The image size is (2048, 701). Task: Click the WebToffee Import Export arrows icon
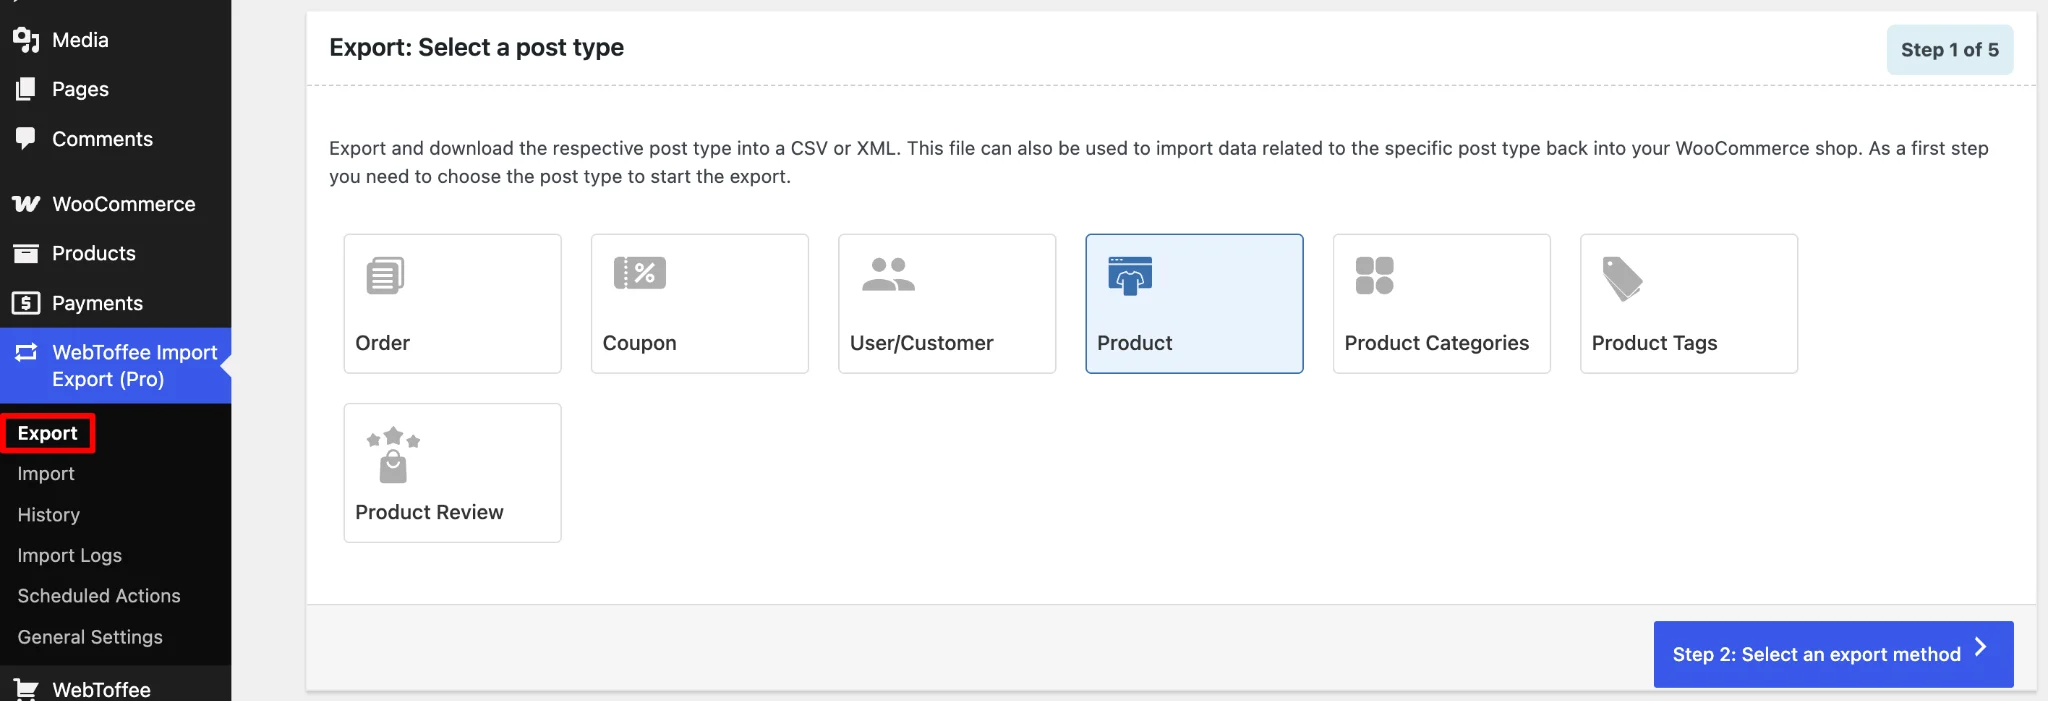[26, 352]
